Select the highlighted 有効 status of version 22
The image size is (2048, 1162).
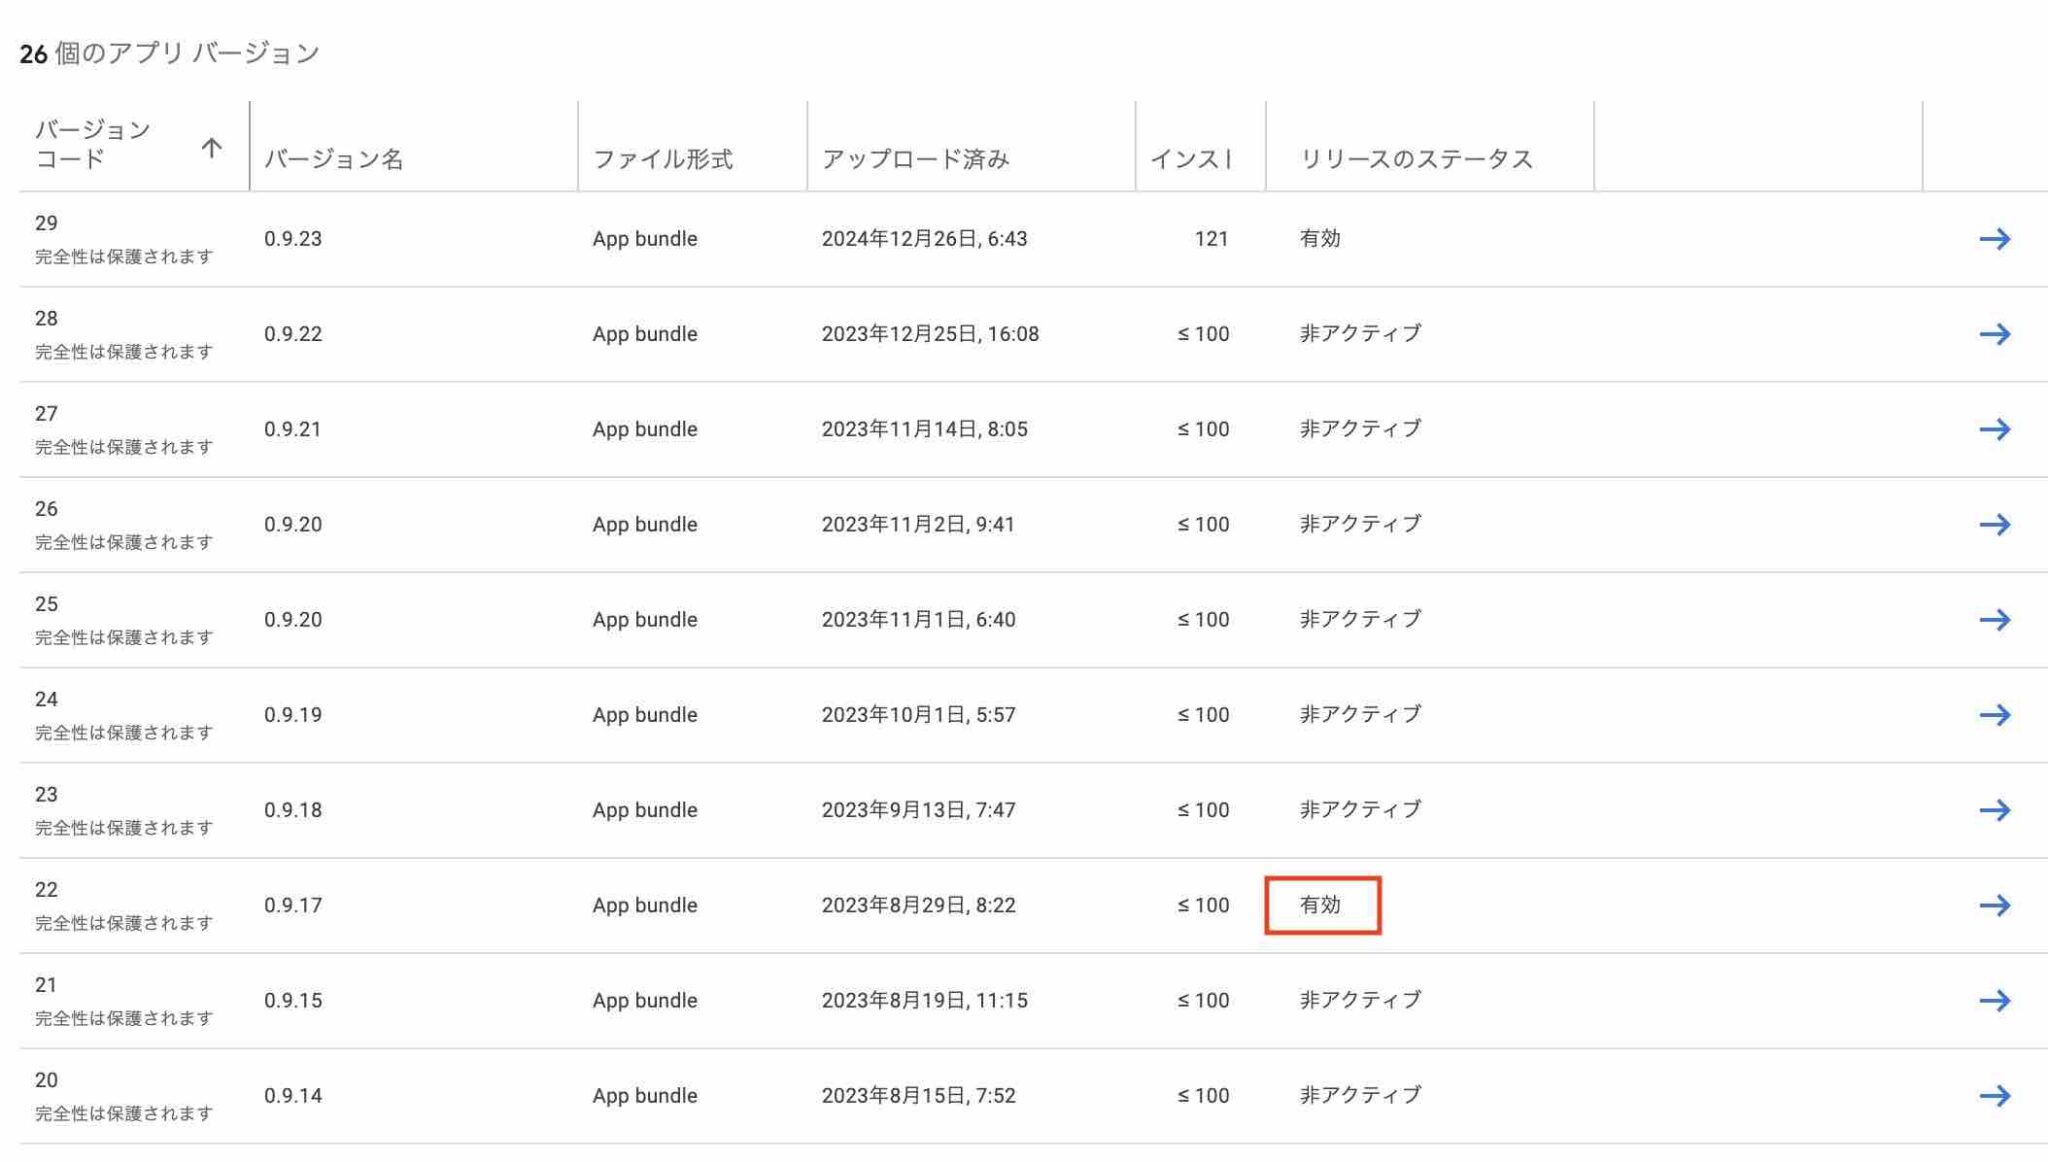tap(1322, 905)
